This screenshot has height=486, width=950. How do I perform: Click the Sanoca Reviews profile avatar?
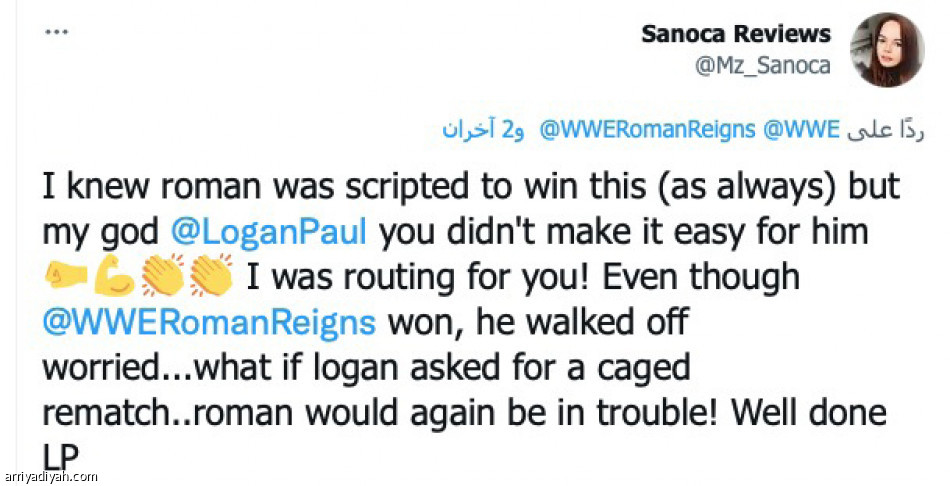point(880,50)
